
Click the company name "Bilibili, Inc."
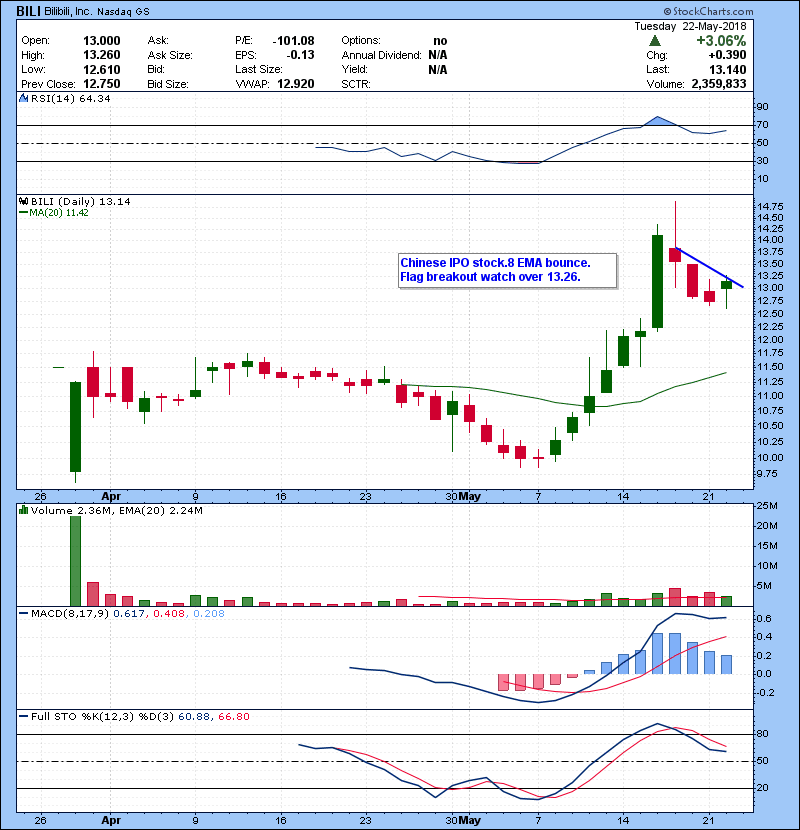click(x=68, y=11)
